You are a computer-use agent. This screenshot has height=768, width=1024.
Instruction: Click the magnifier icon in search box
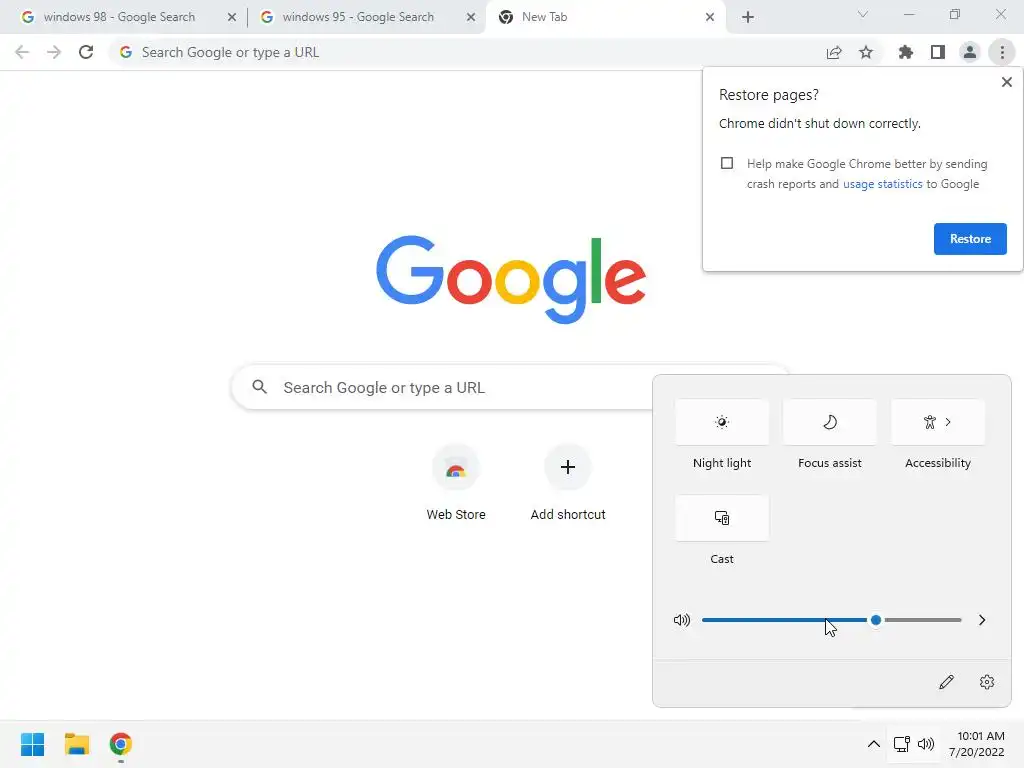(259, 387)
